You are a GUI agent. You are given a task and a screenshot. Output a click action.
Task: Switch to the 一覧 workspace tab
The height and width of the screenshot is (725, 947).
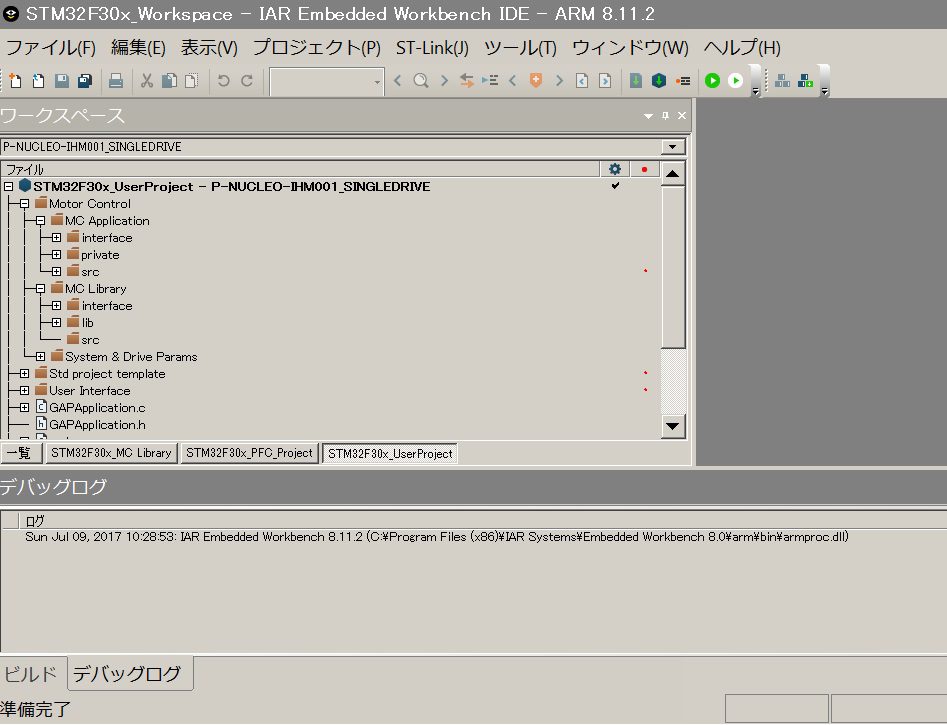[21, 453]
